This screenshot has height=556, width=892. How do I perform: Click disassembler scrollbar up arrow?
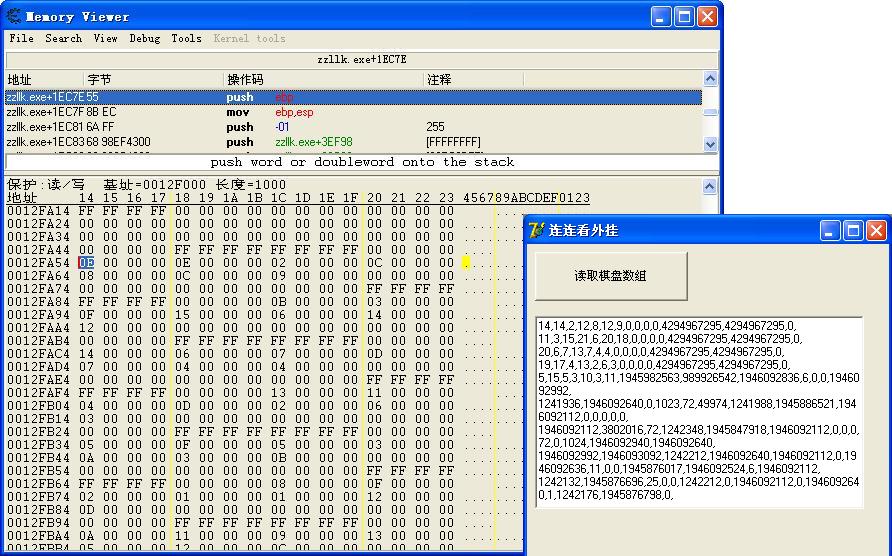click(x=710, y=79)
